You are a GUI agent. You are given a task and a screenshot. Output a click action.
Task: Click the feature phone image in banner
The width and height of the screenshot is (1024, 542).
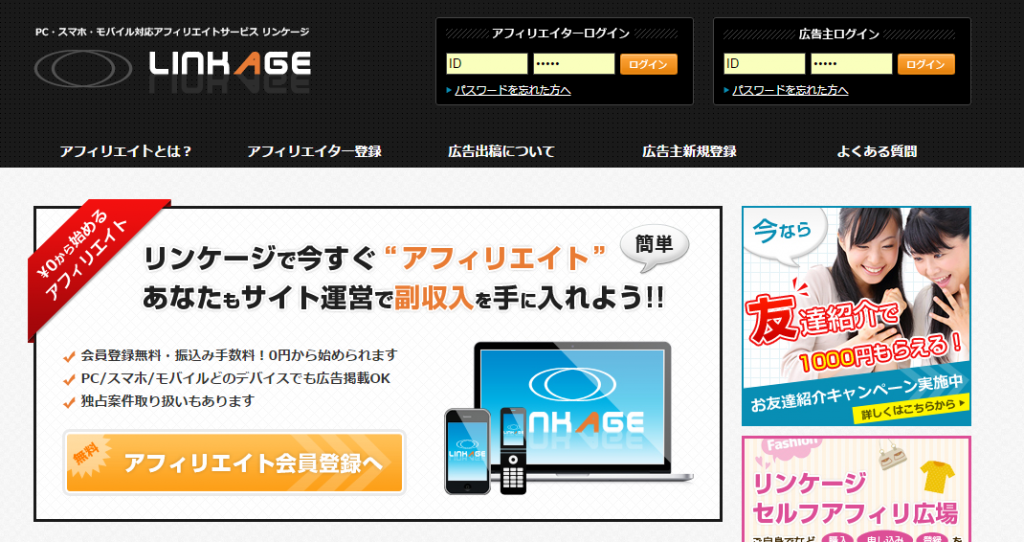[x=513, y=450]
